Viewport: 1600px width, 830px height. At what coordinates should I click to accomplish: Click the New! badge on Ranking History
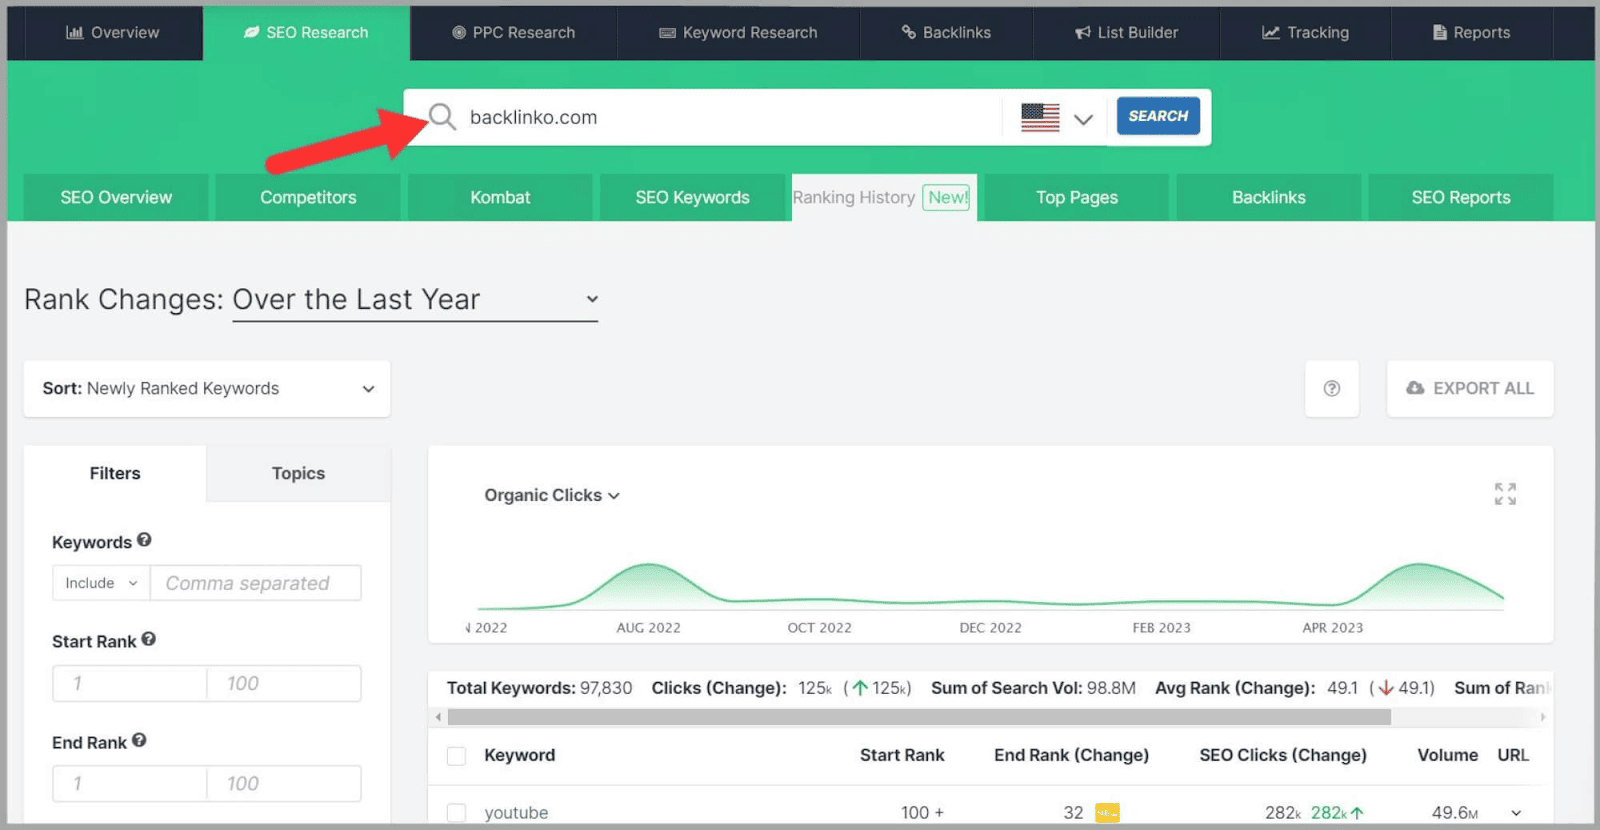947,197
